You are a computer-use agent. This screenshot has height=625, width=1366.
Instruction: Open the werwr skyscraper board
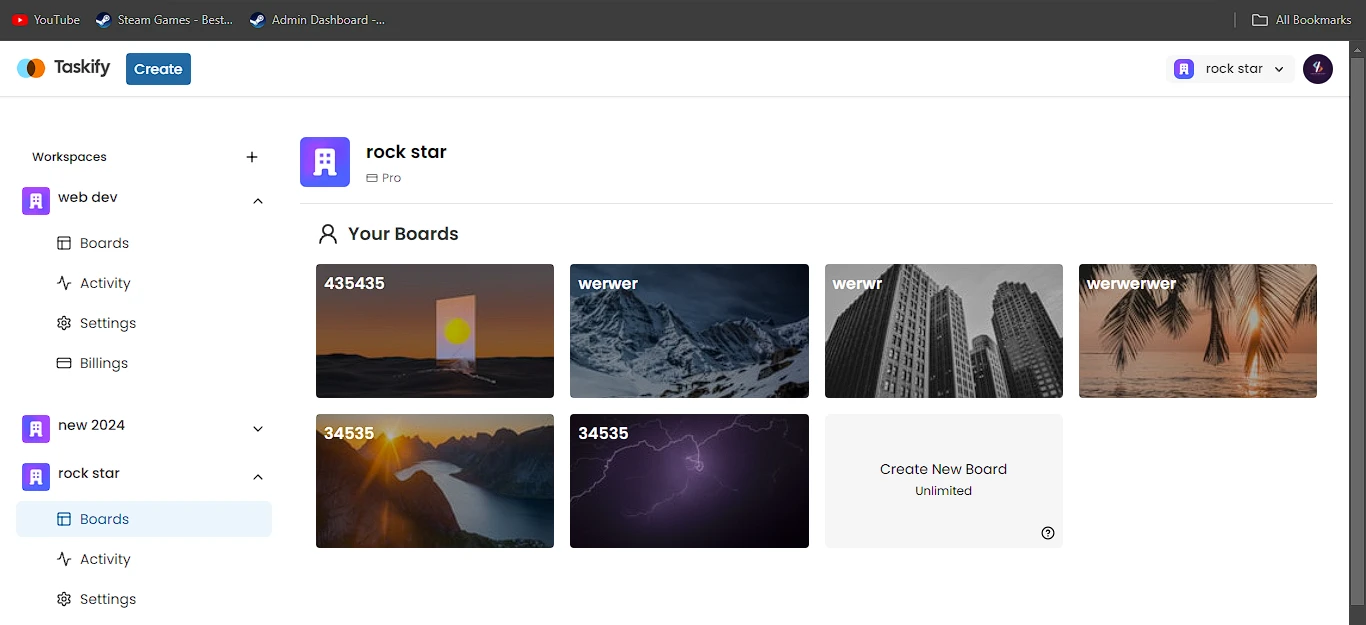pos(944,331)
